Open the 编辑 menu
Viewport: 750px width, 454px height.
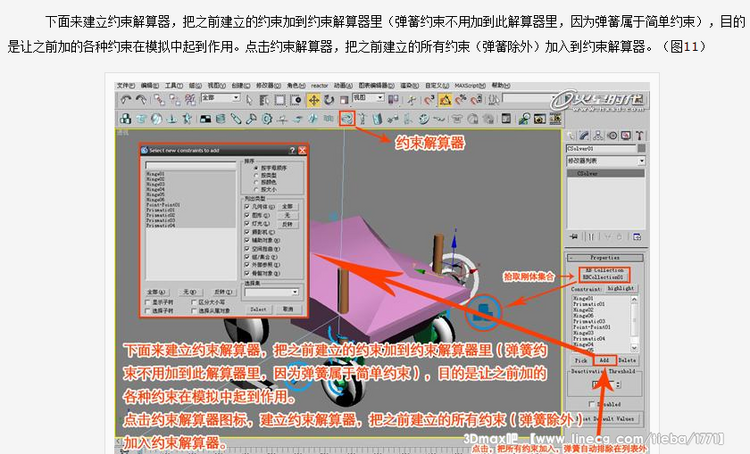tap(150, 85)
